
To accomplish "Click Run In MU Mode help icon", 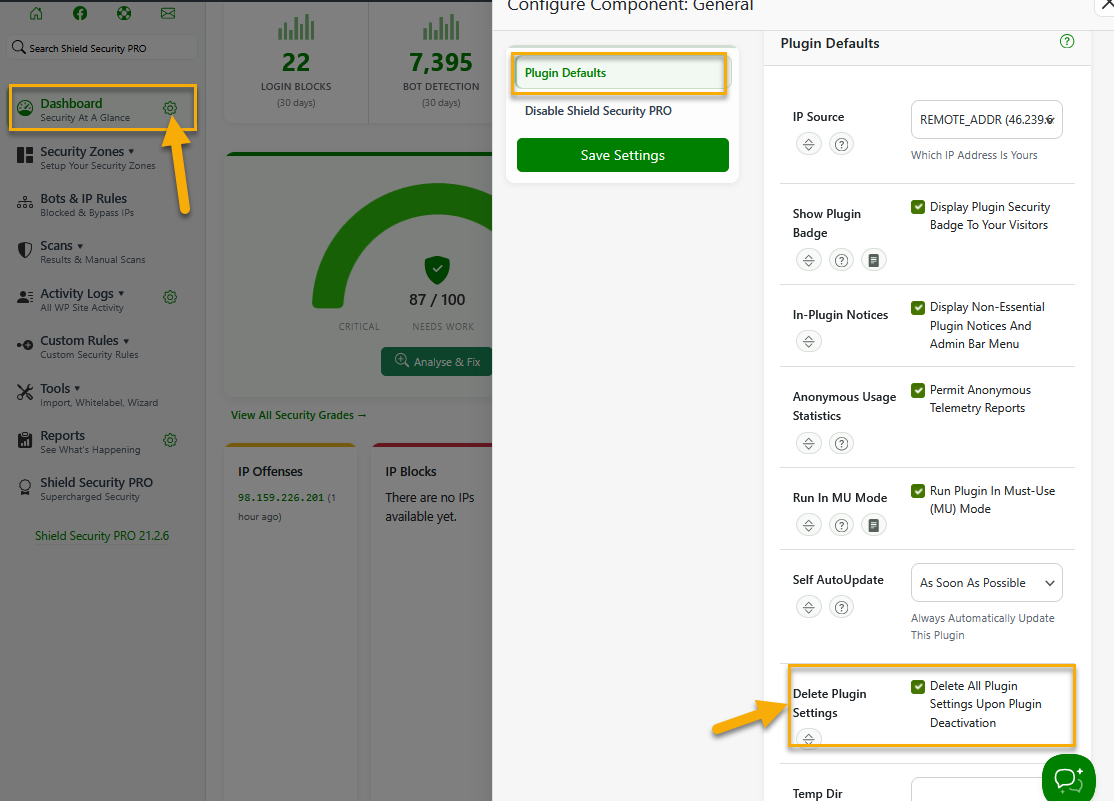I will 841,525.
